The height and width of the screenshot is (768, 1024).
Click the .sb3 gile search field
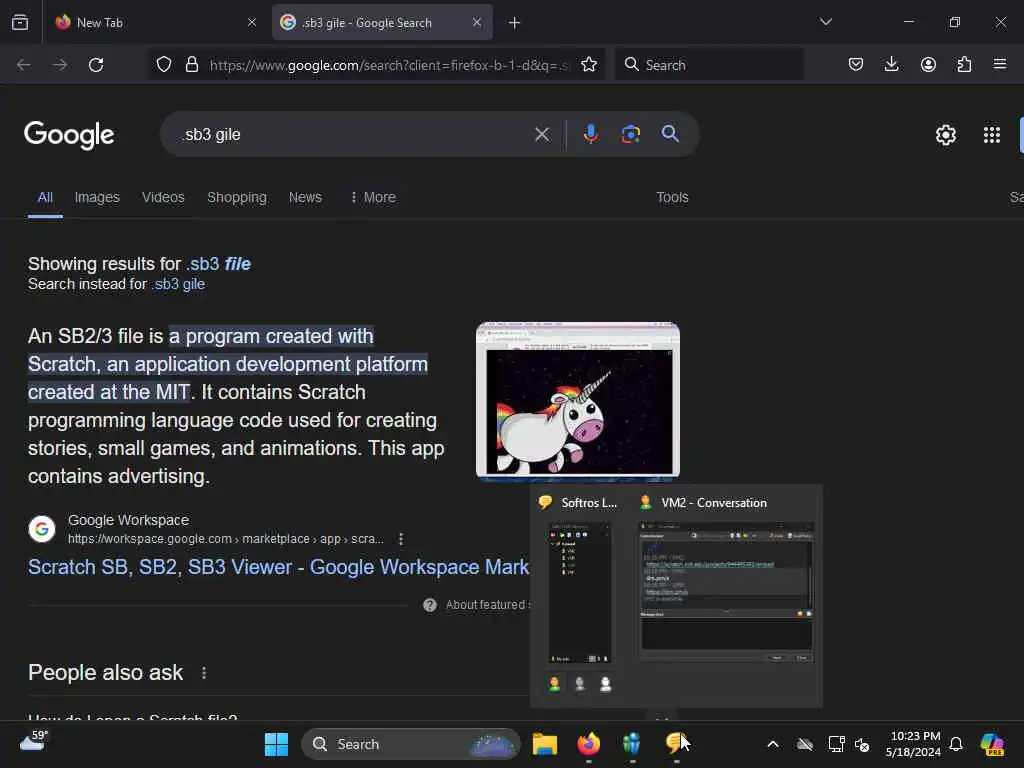click(x=353, y=135)
